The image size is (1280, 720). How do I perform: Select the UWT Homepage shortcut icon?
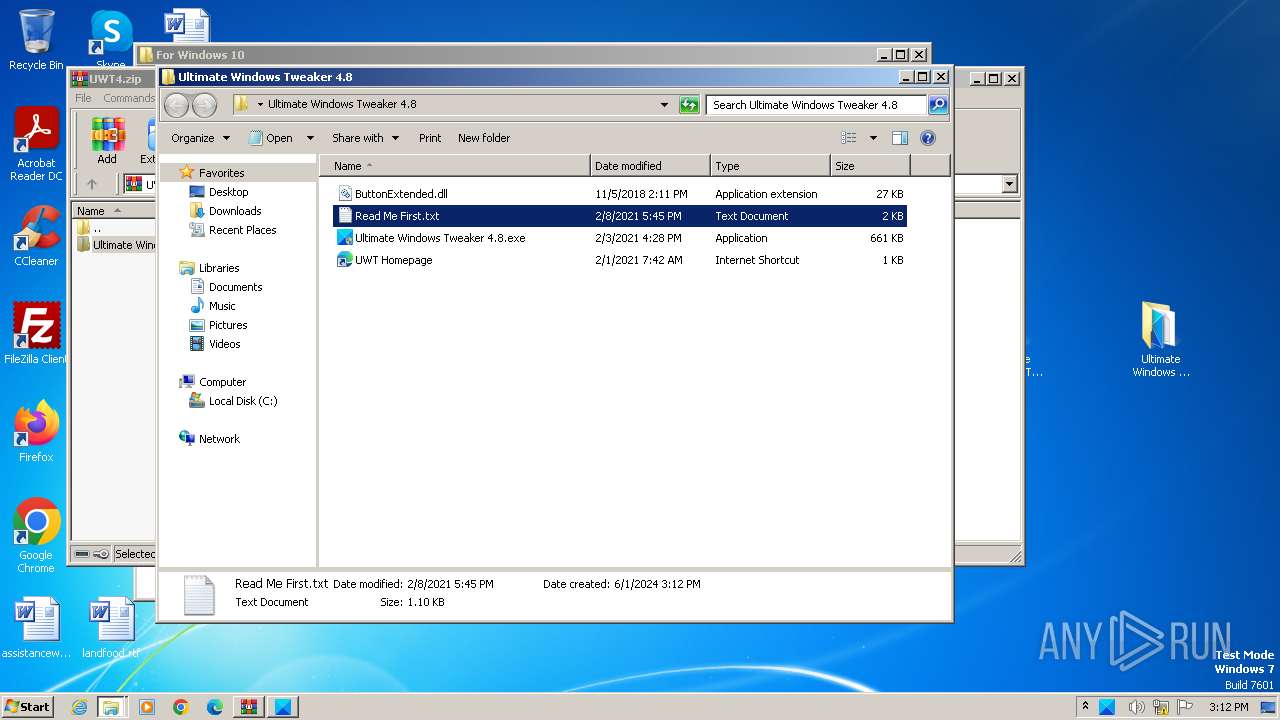(345, 260)
